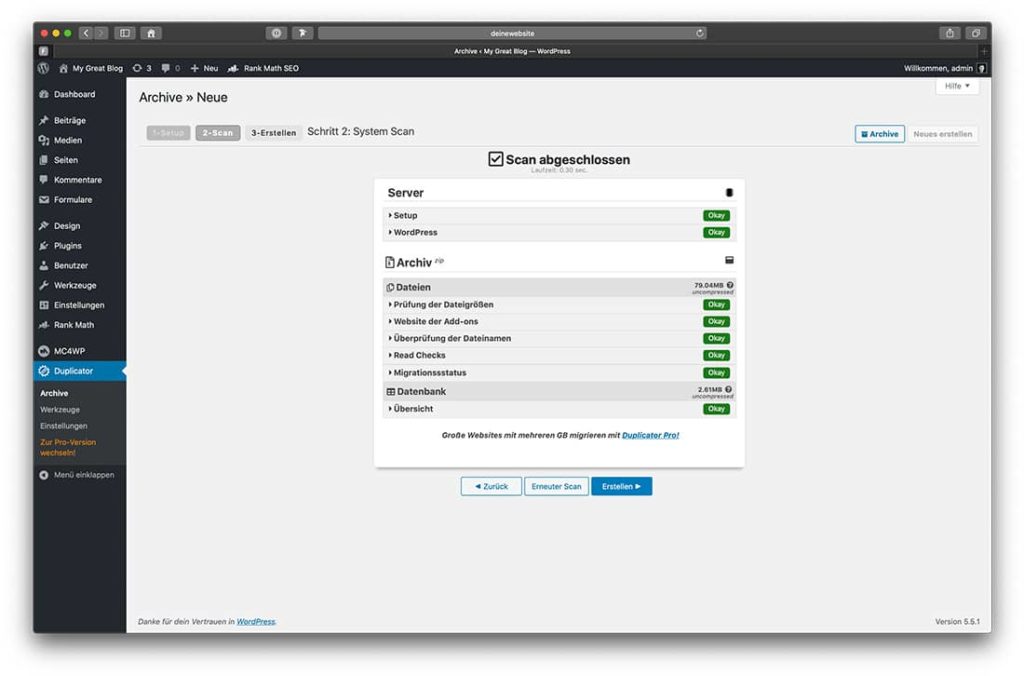Click the Werkzeuge wrench icon
The height and width of the screenshot is (676, 1024).
(44, 285)
